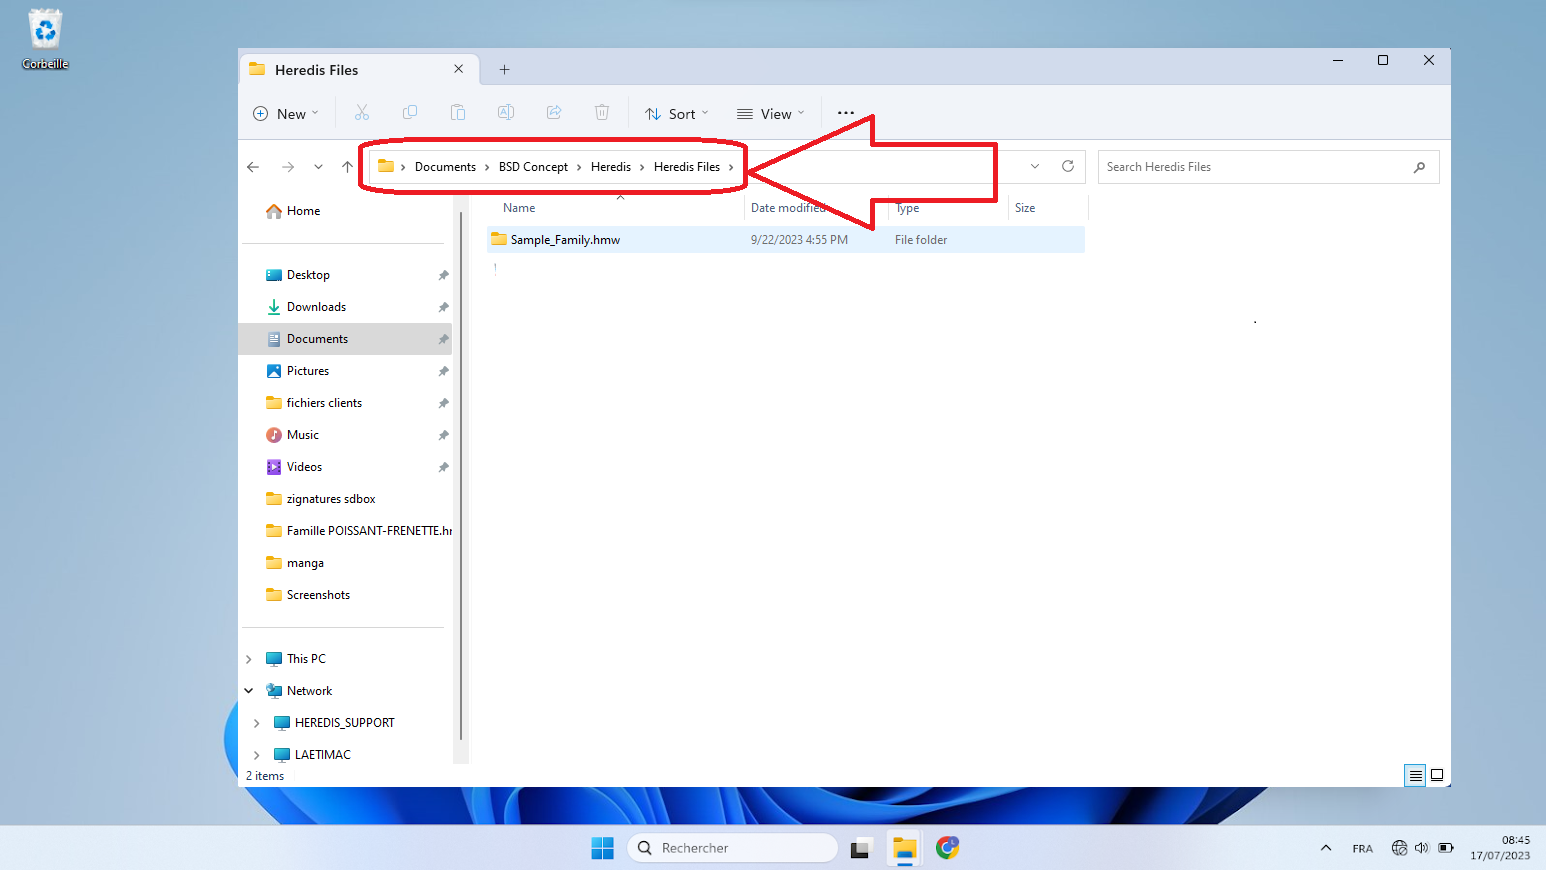Viewport: 1546px width, 870px height.
Task: Open Google Chrome from the taskbar
Action: tap(947, 848)
